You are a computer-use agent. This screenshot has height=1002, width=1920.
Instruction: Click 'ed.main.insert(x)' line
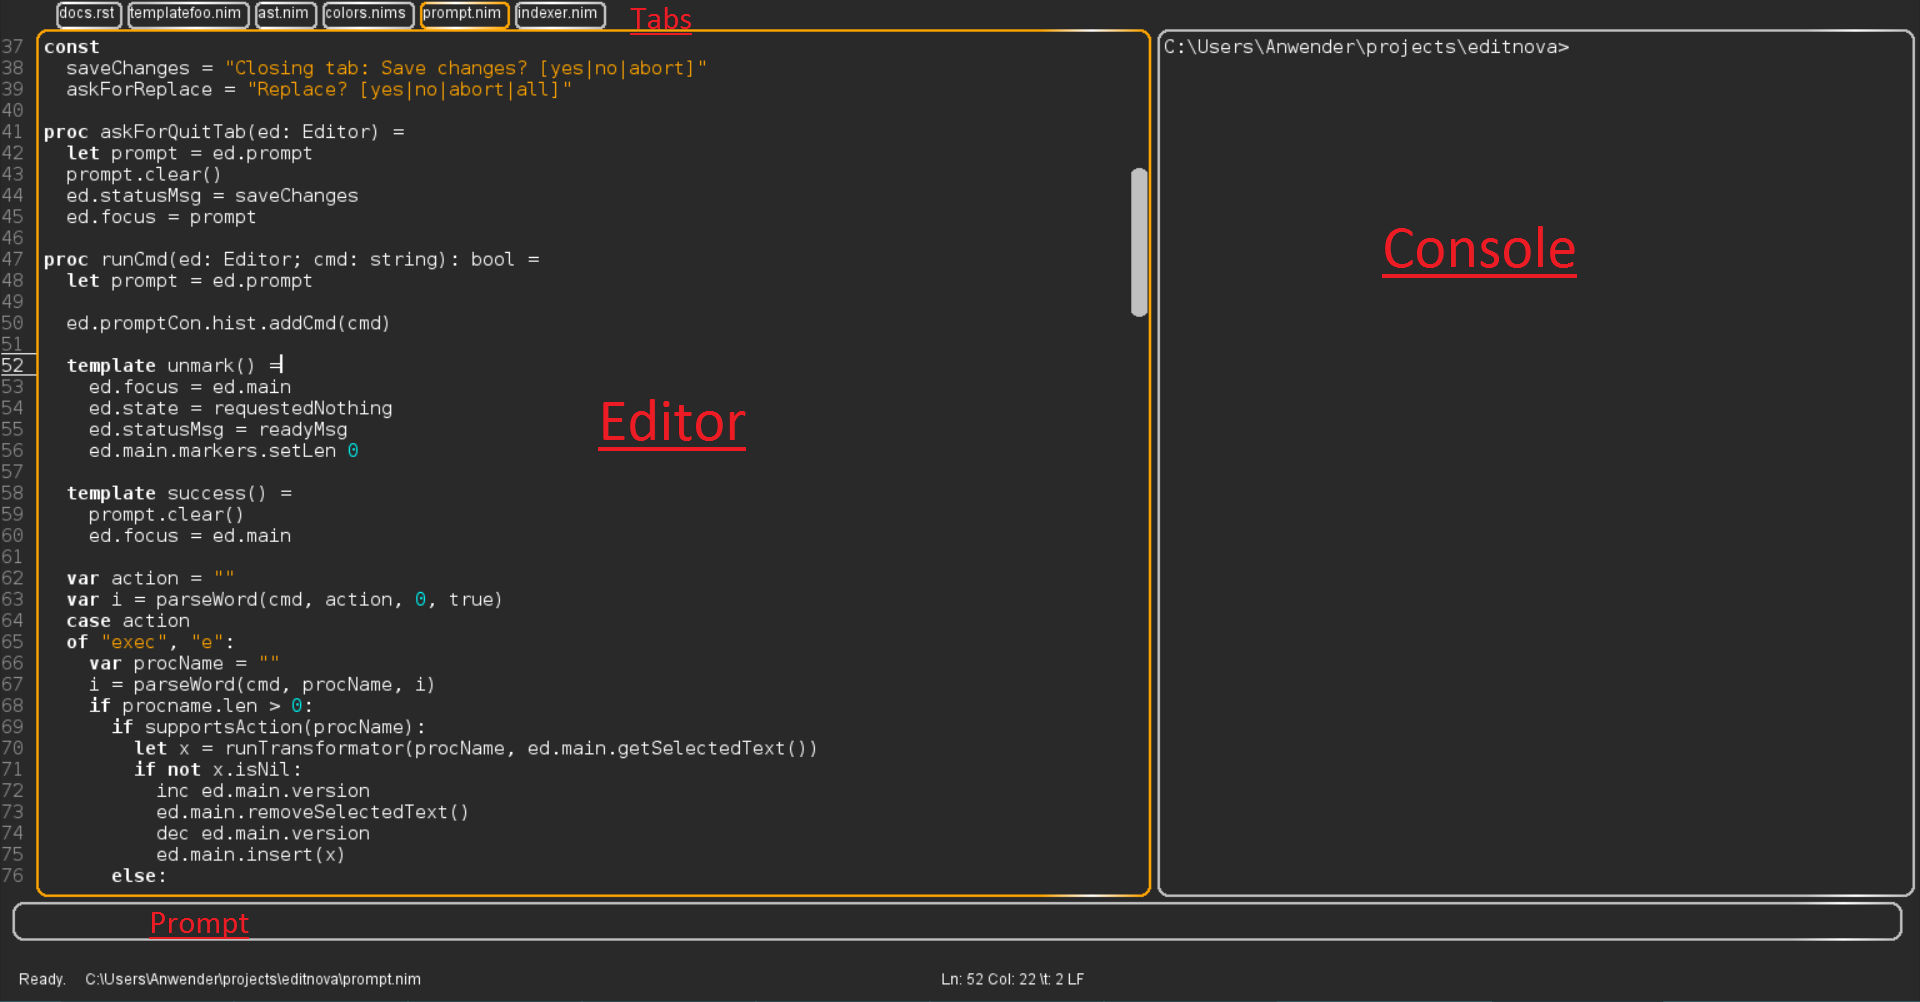250,854
